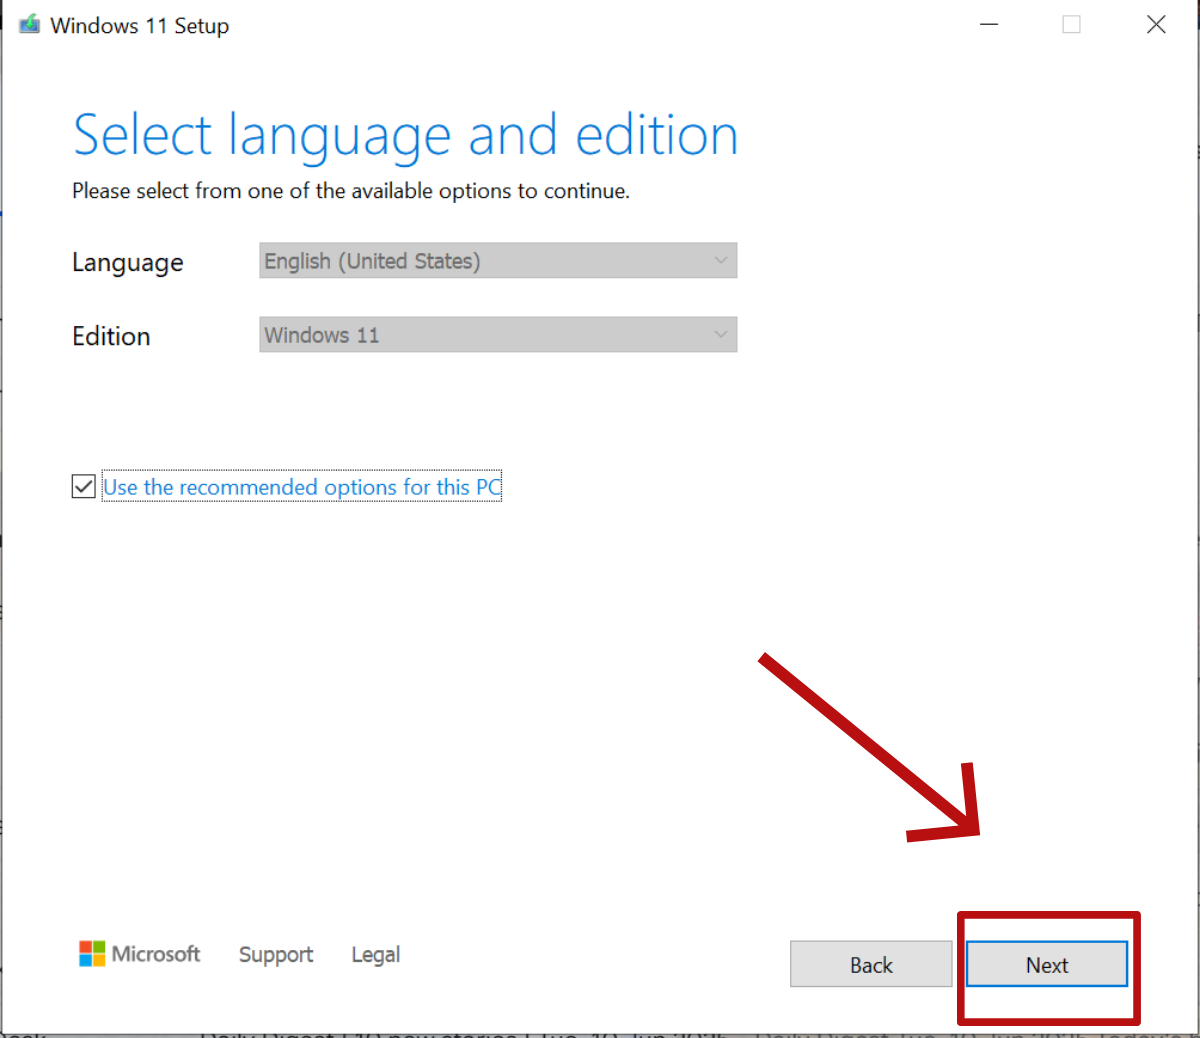Click the Microsoft wordmark text in footer
This screenshot has height=1038, width=1200.
click(156, 954)
